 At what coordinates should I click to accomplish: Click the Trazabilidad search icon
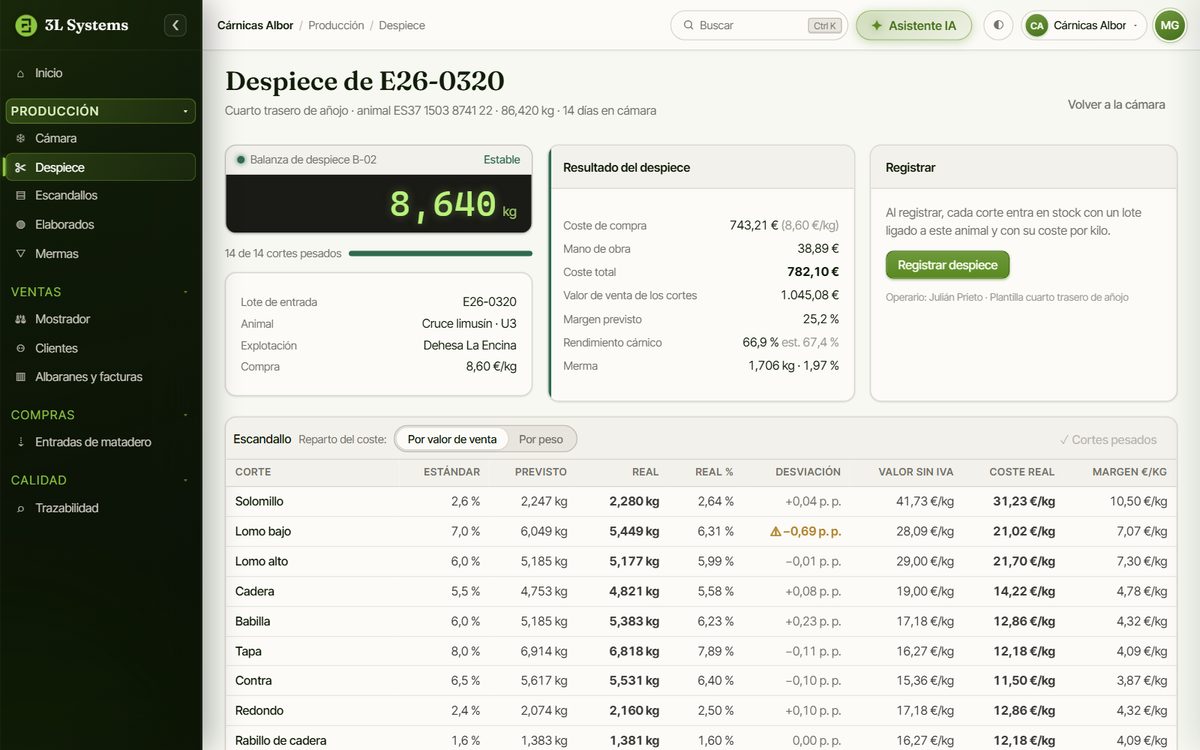point(20,508)
